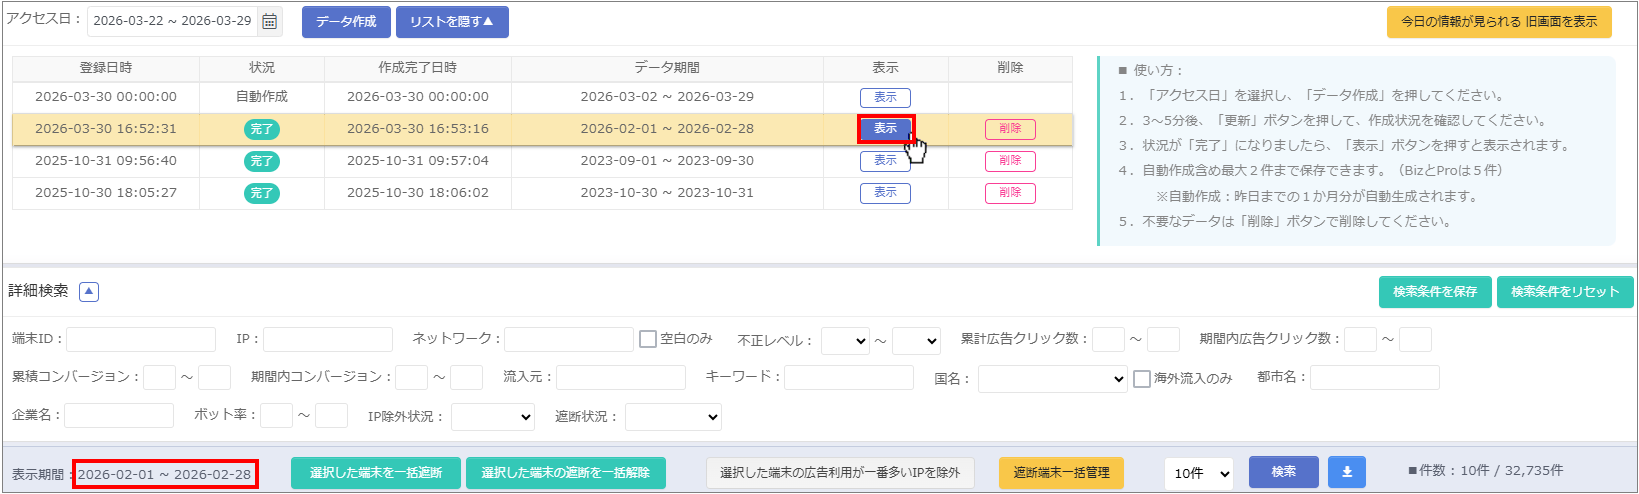
Task: Click 検索条件を保存 button
Action: [1434, 291]
